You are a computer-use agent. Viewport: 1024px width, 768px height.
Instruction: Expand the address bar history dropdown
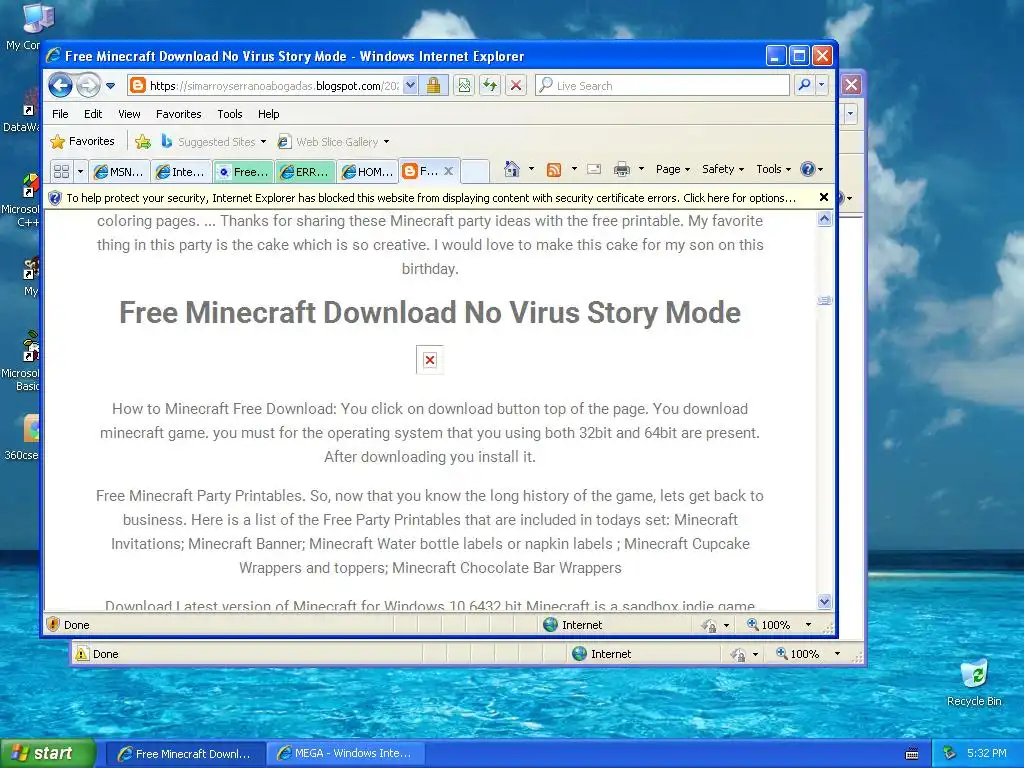410,86
